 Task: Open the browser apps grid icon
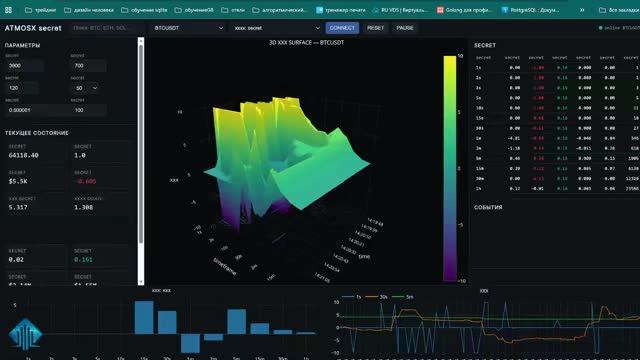(8, 10)
